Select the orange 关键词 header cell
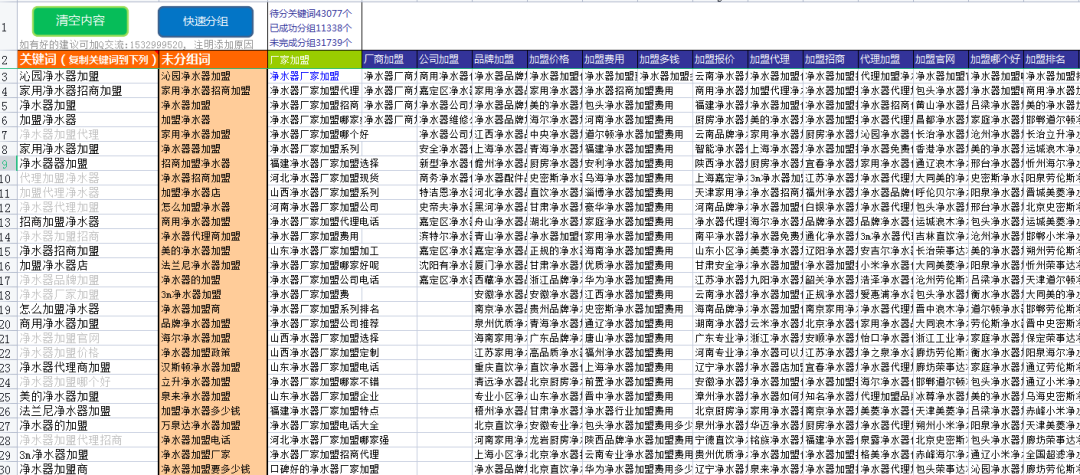This screenshot has width=1080, height=475. (88, 60)
